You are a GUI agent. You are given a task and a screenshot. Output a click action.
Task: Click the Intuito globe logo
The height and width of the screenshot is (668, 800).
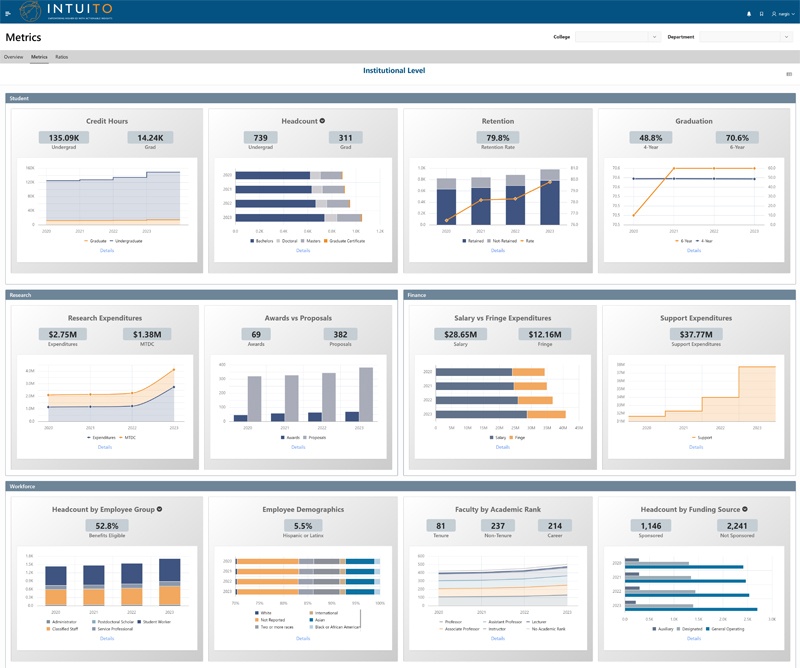(30, 11)
